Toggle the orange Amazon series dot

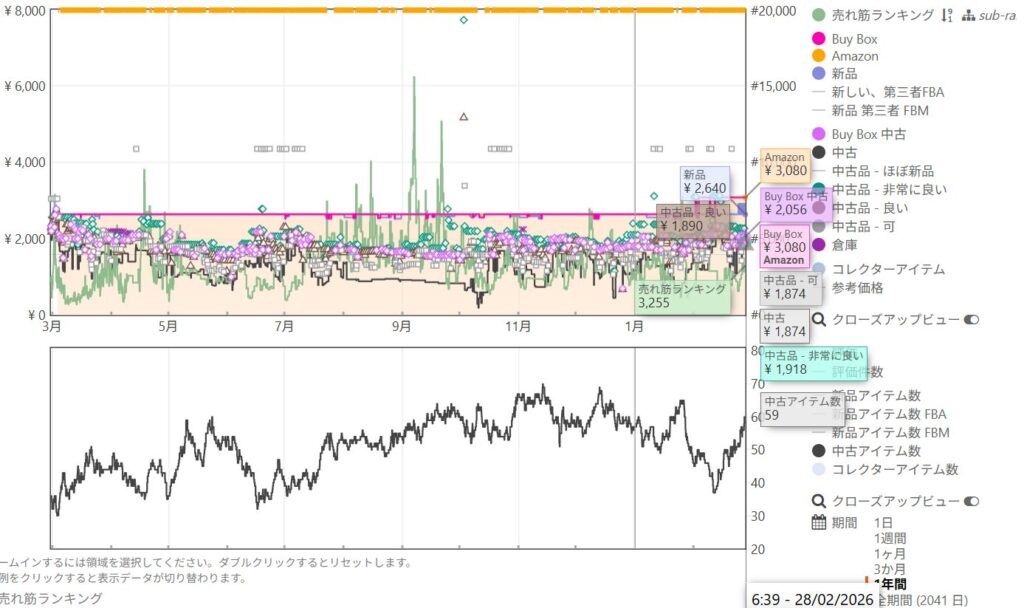(x=819, y=56)
